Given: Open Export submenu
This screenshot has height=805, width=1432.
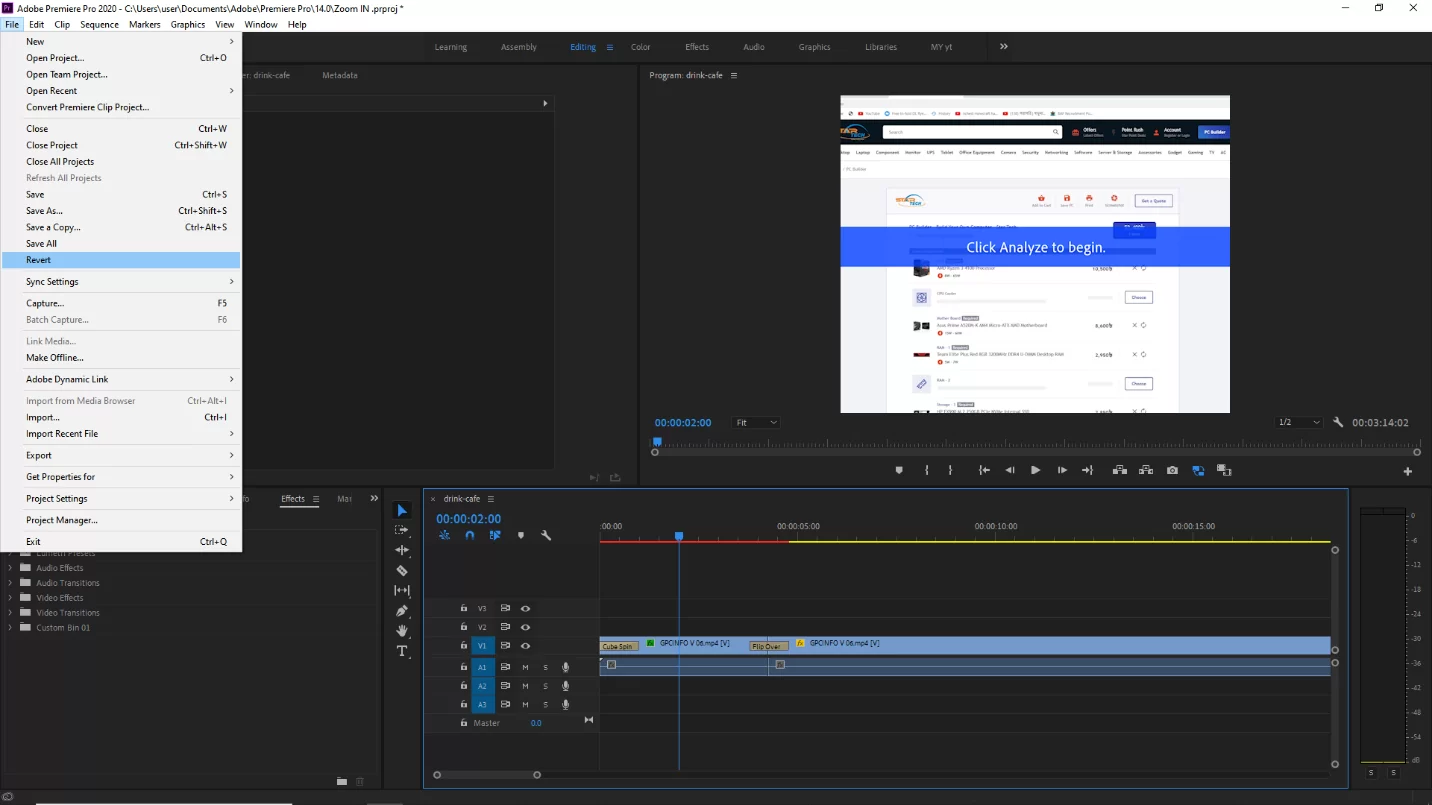Looking at the screenshot, I should (x=121, y=455).
